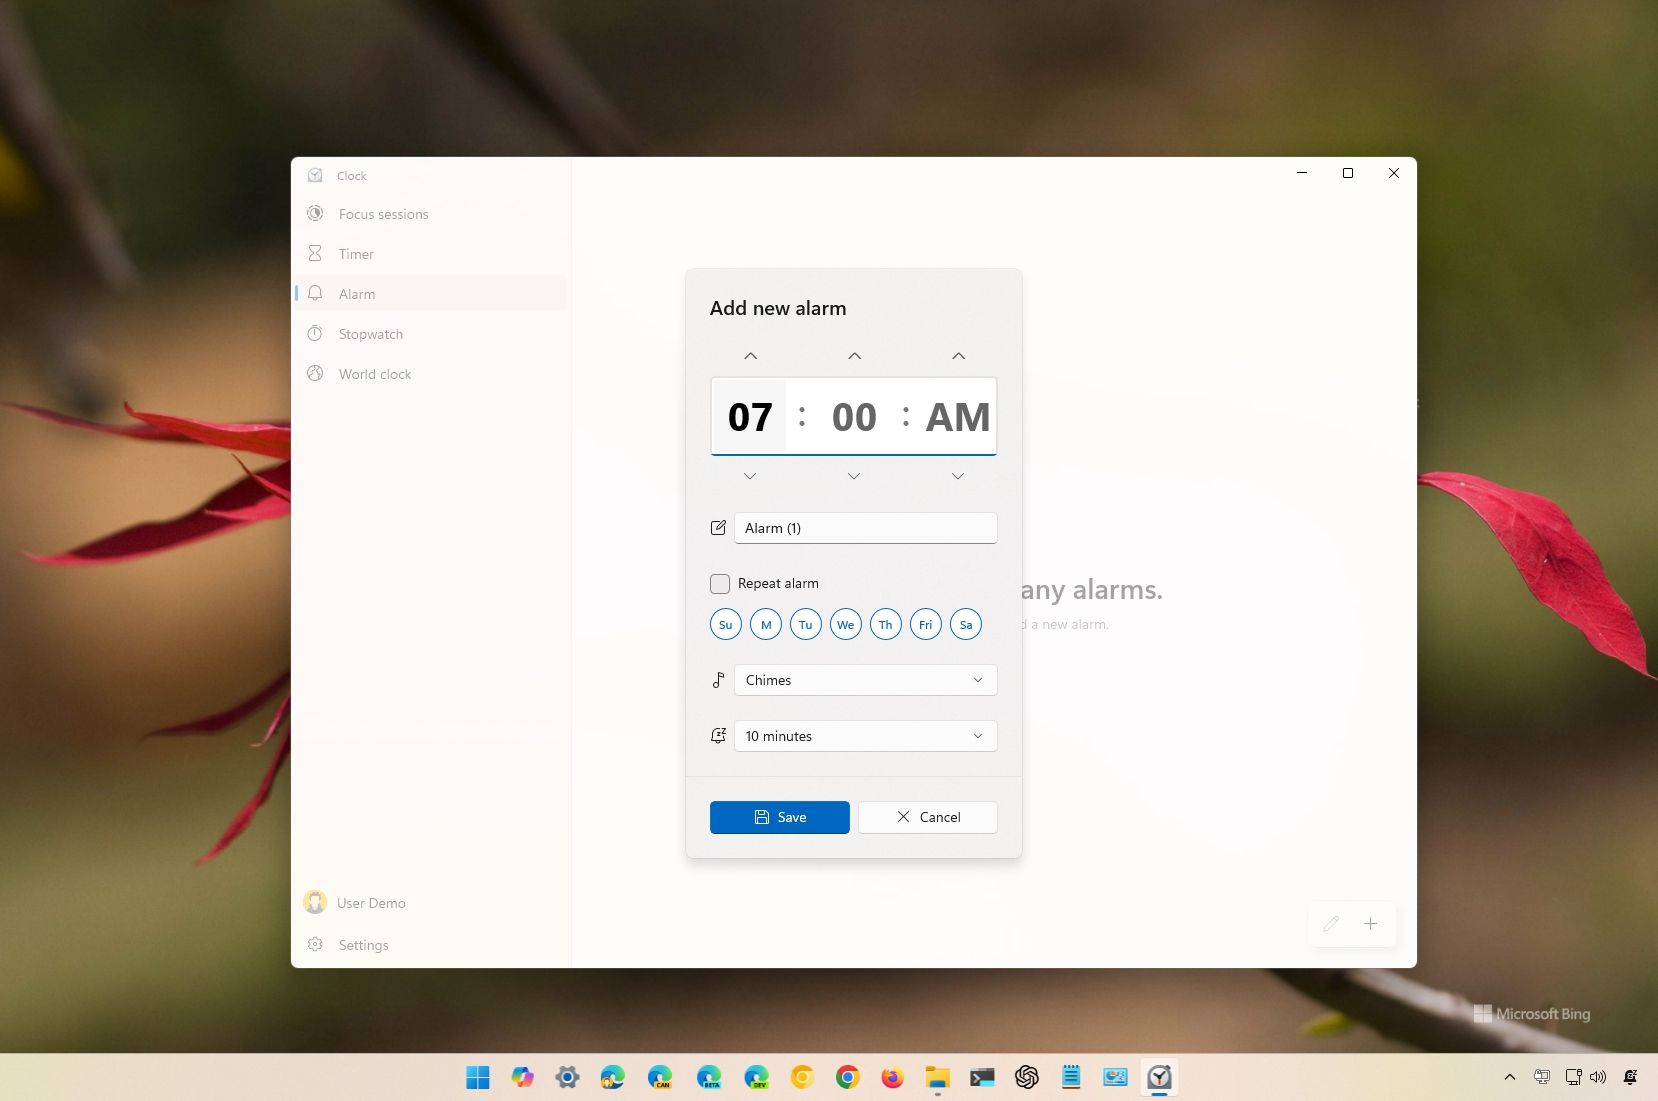This screenshot has height=1101, width=1658.
Task: Increase the hour using the up arrow
Action: click(x=750, y=355)
